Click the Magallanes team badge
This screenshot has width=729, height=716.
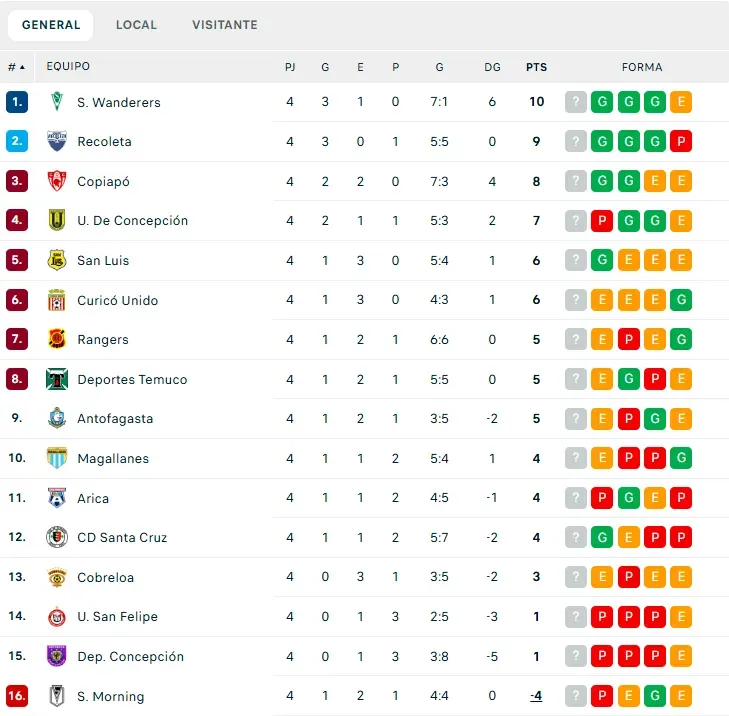(x=57, y=458)
